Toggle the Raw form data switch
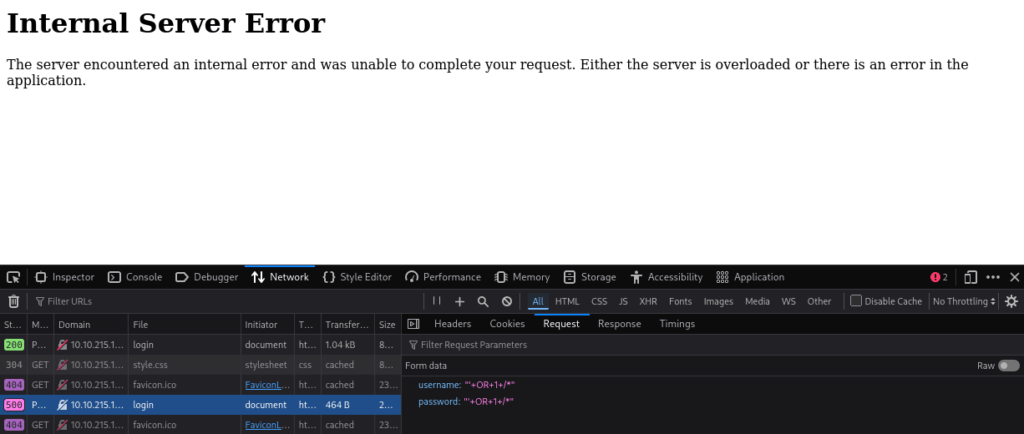The image size is (1024, 434). (x=1008, y=366)
